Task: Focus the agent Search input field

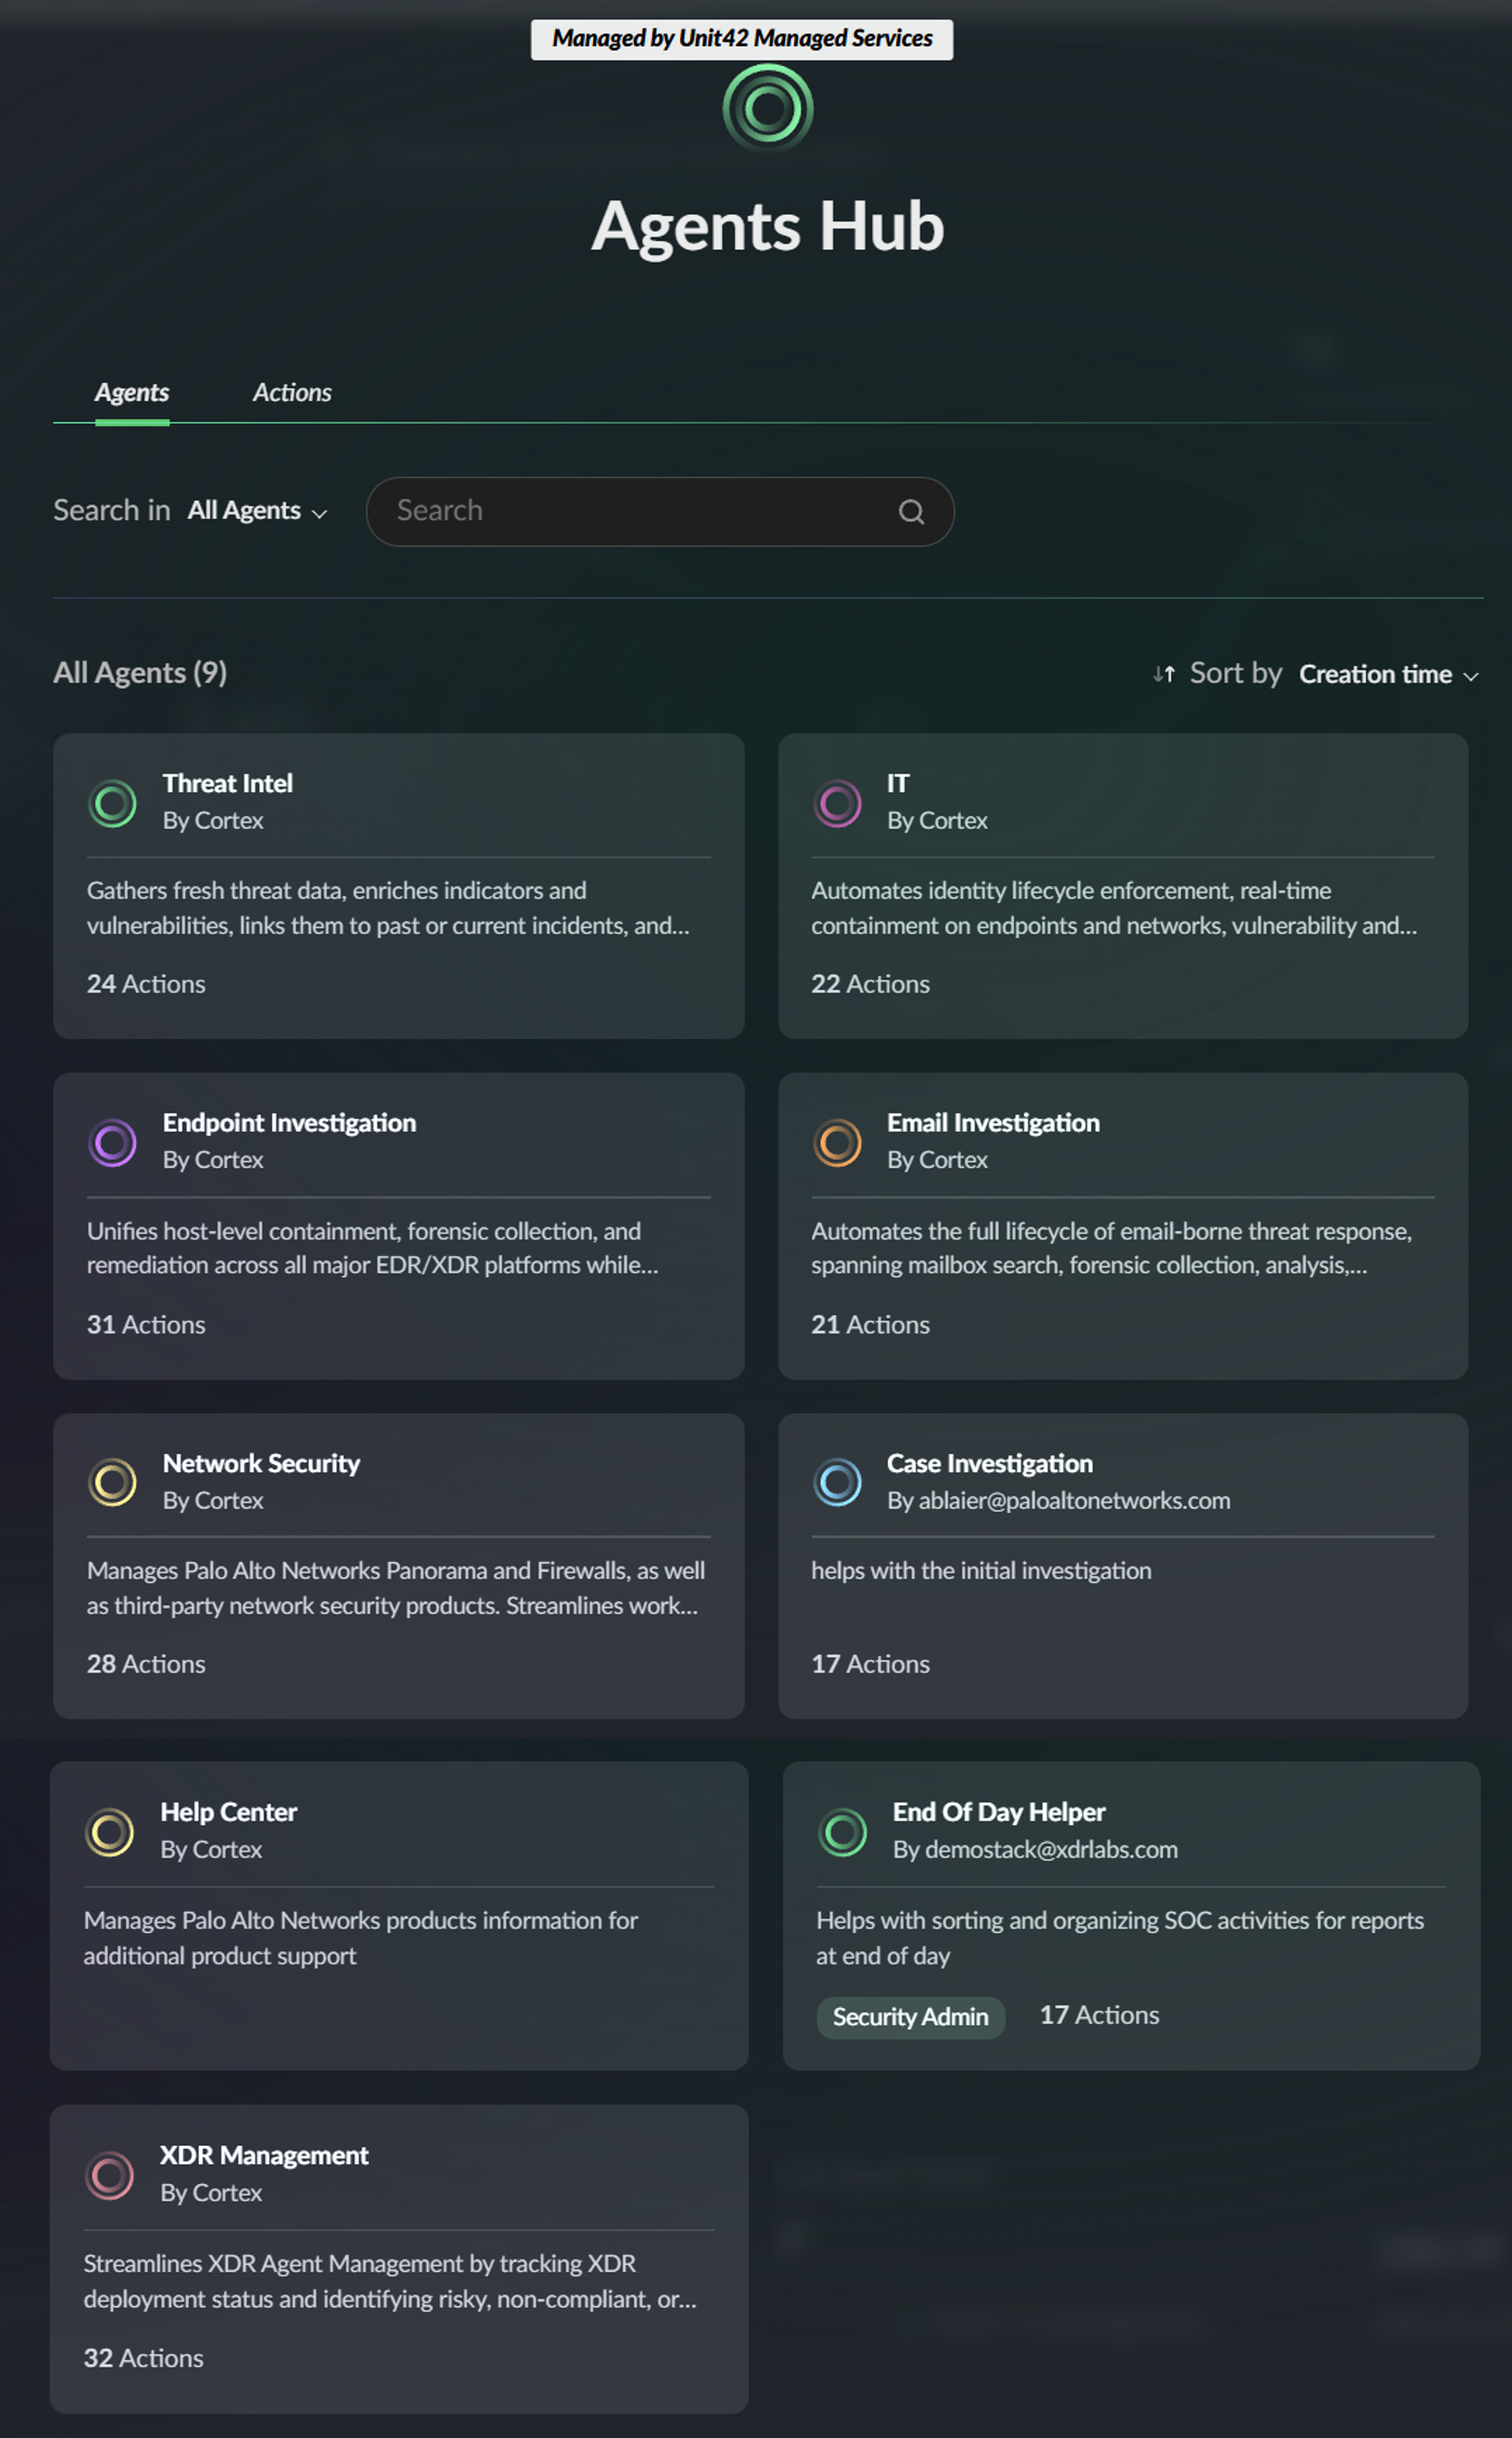Action: click(x=640, y=511)
